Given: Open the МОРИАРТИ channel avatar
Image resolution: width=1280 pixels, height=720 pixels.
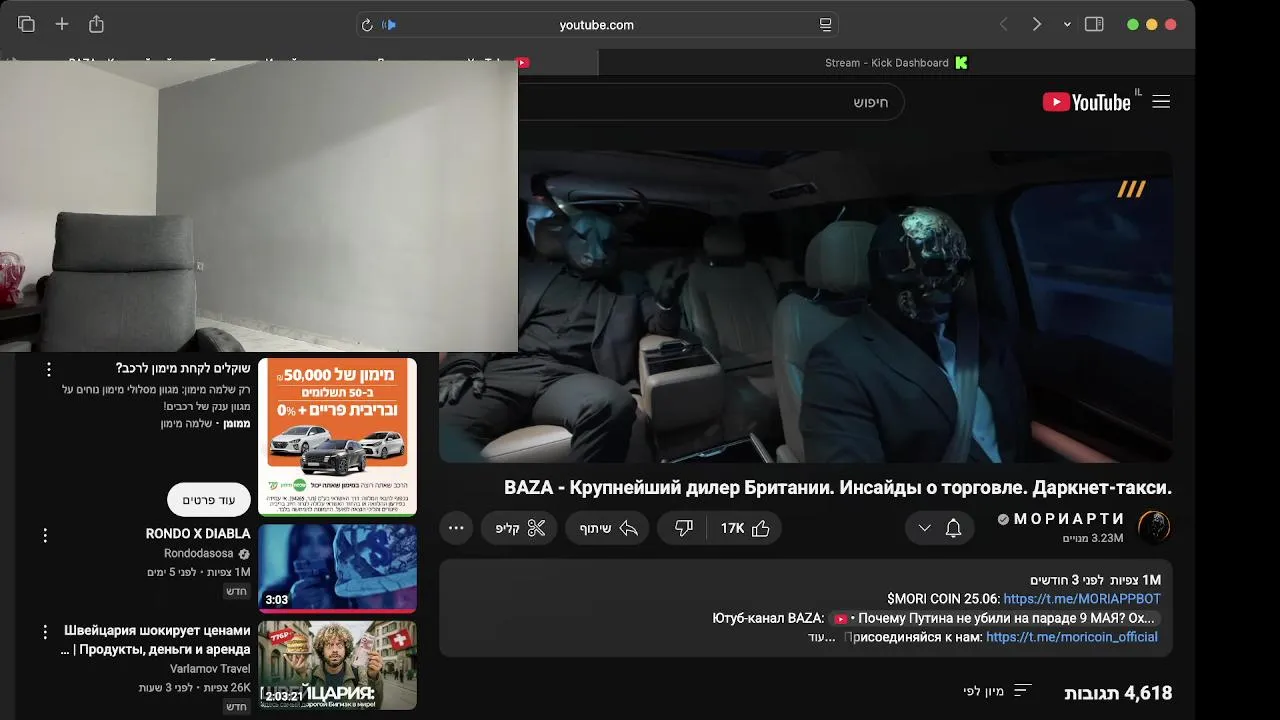Looking at the screenshot, I should (x=1154, y=527).
